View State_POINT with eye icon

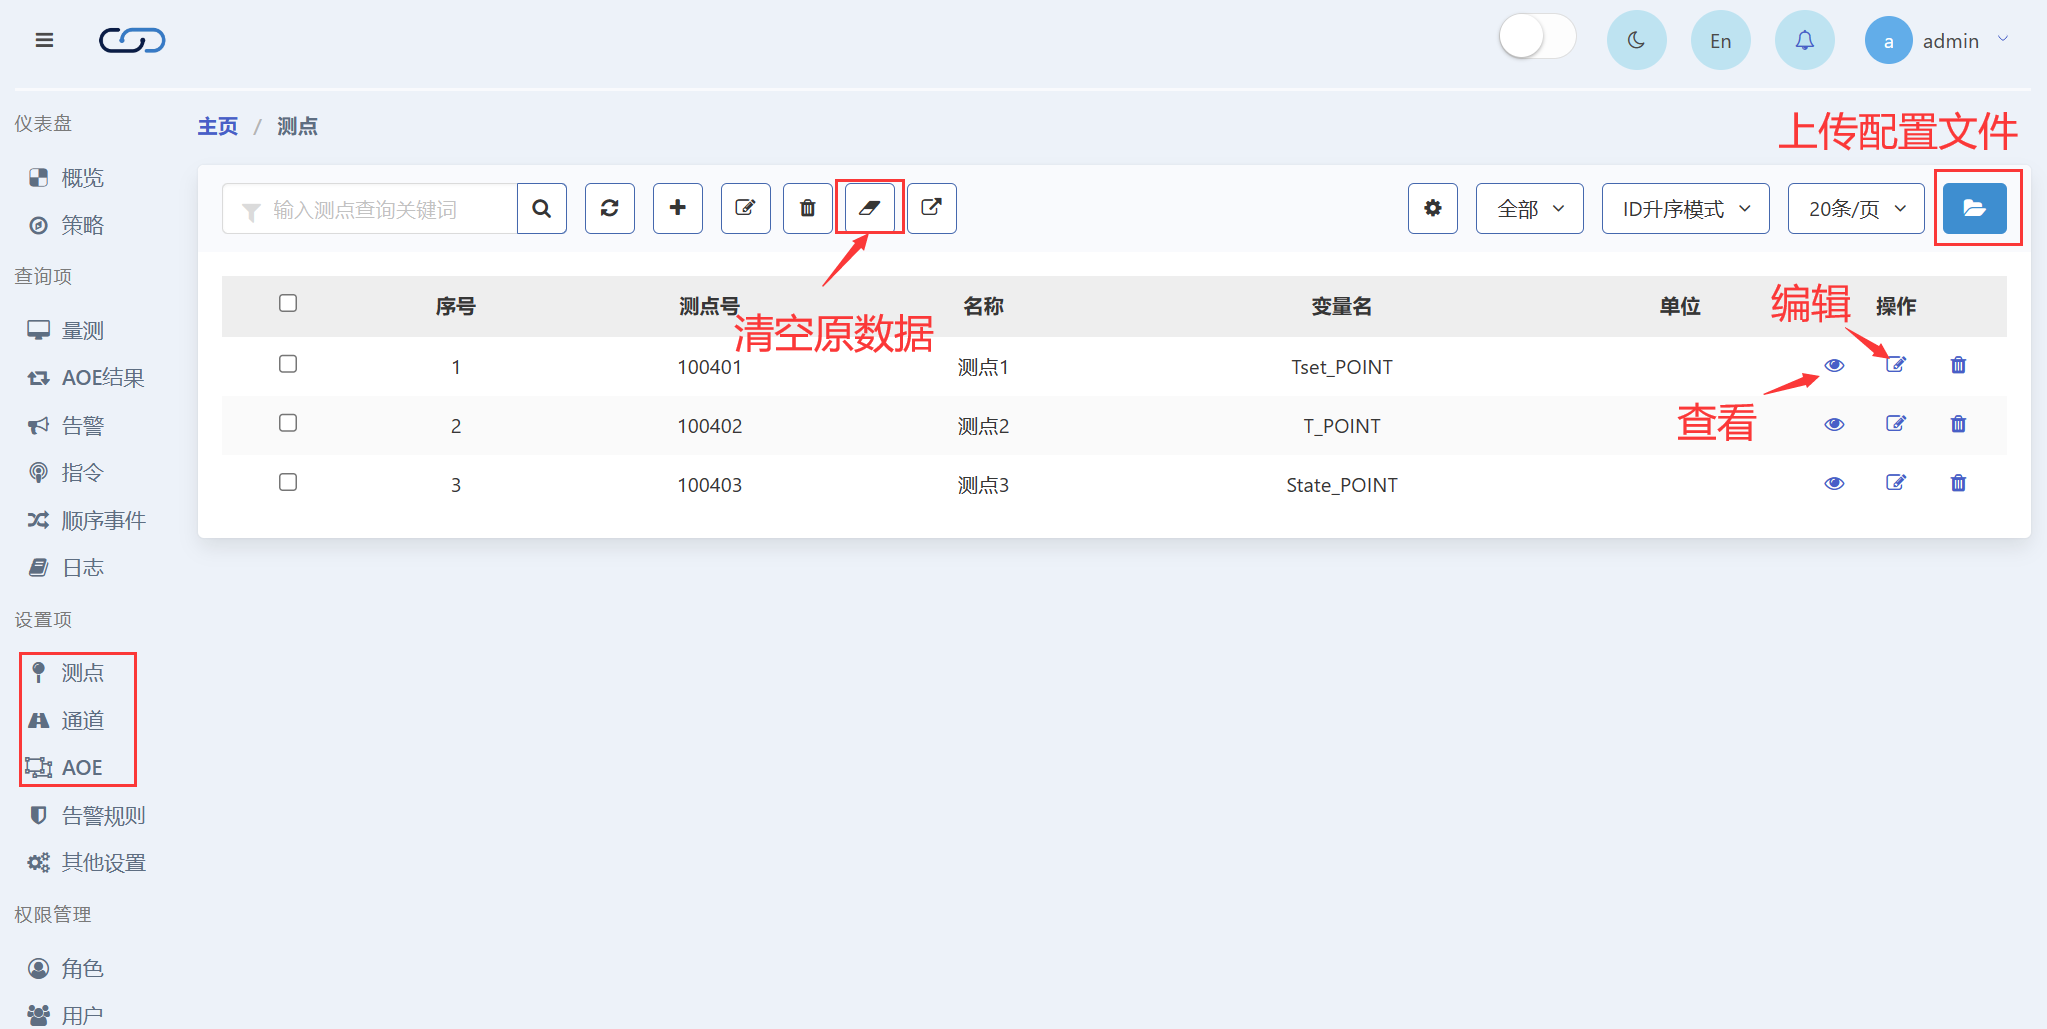coord(1834,483)
